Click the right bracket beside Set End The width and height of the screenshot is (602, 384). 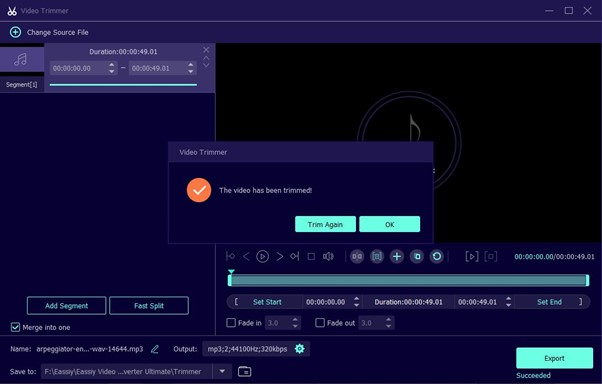580,302
